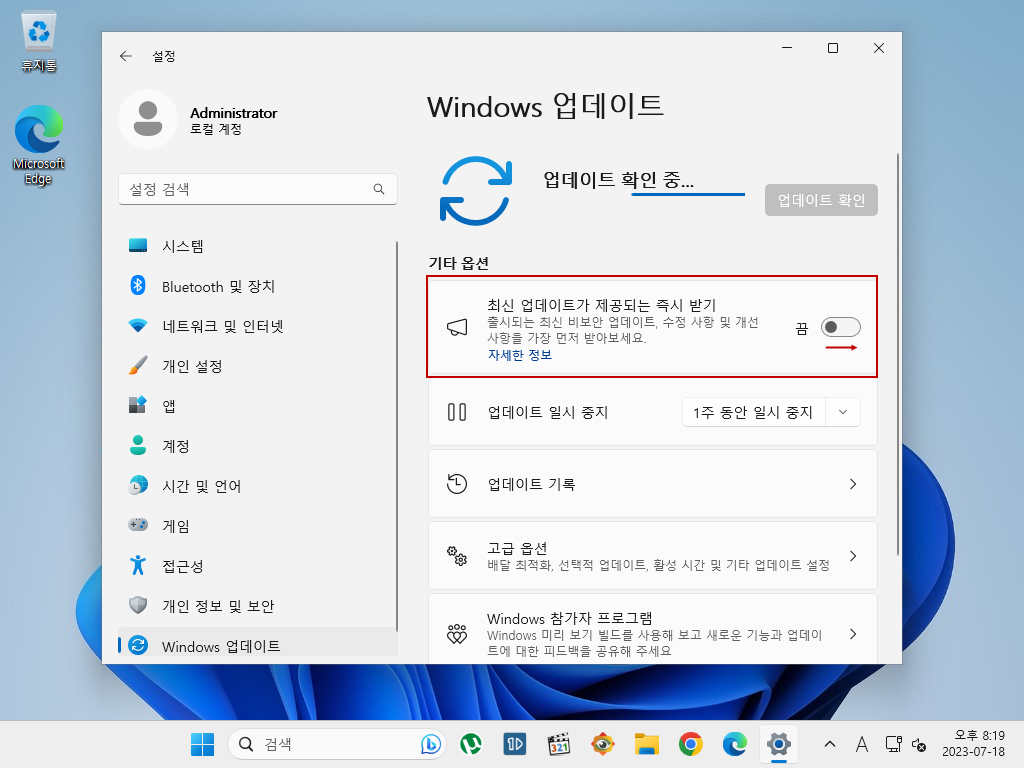The width and height of the screenshot is (1024, 768).
Task: Select 시스템 in the sidebar
Action: pyautogui.click(x=258, y=246)
